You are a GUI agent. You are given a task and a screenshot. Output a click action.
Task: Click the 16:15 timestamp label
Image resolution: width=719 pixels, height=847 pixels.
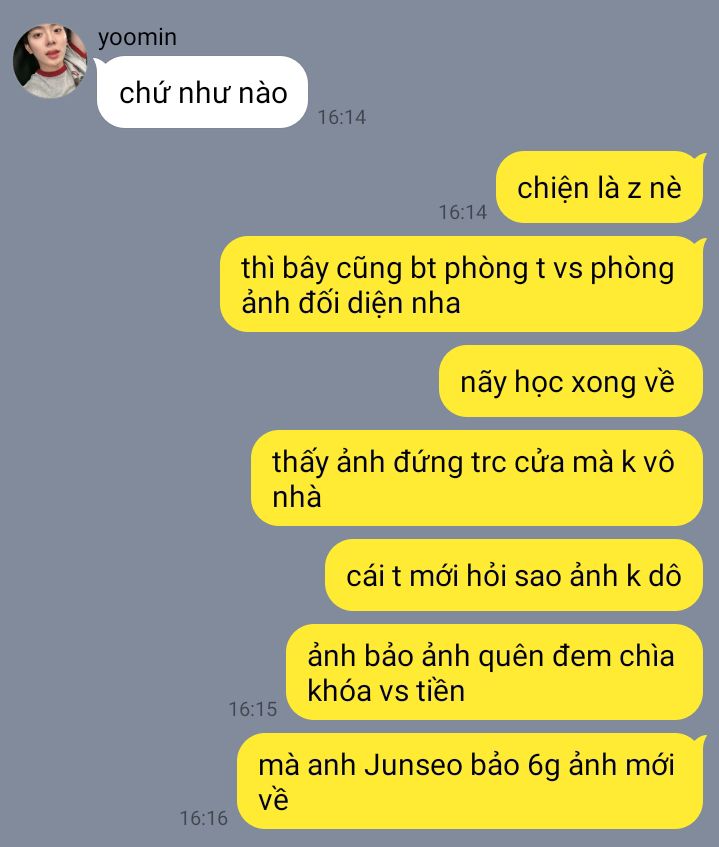tap(252, 709)
